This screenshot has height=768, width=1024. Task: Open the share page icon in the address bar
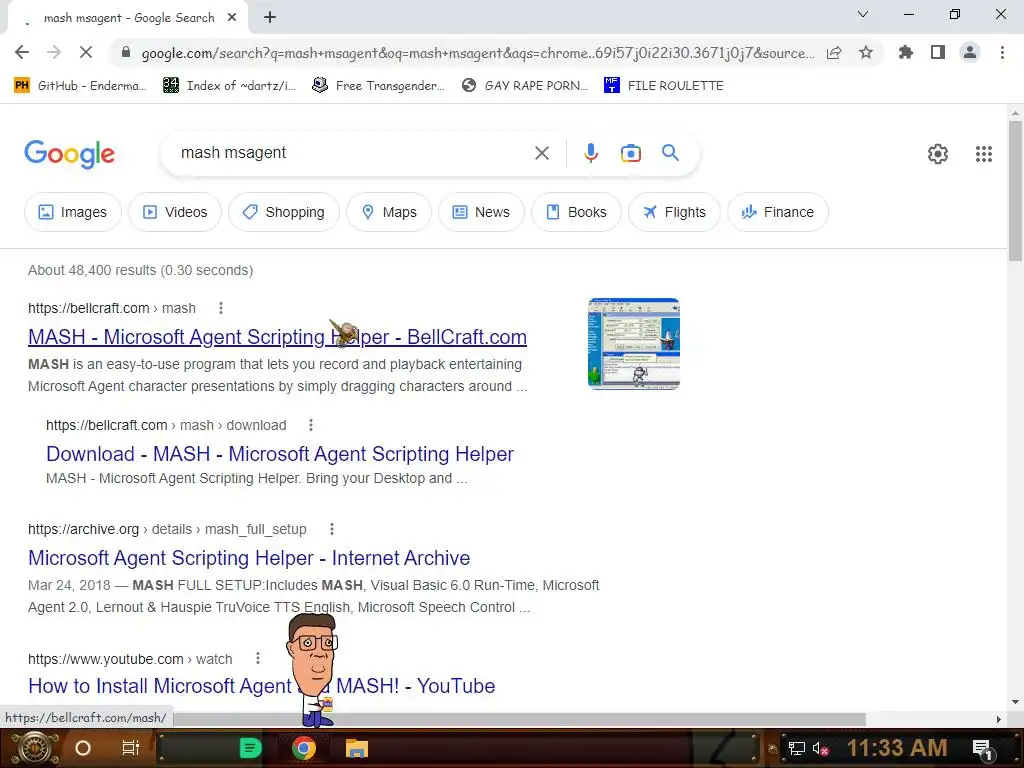click(834, 53)
